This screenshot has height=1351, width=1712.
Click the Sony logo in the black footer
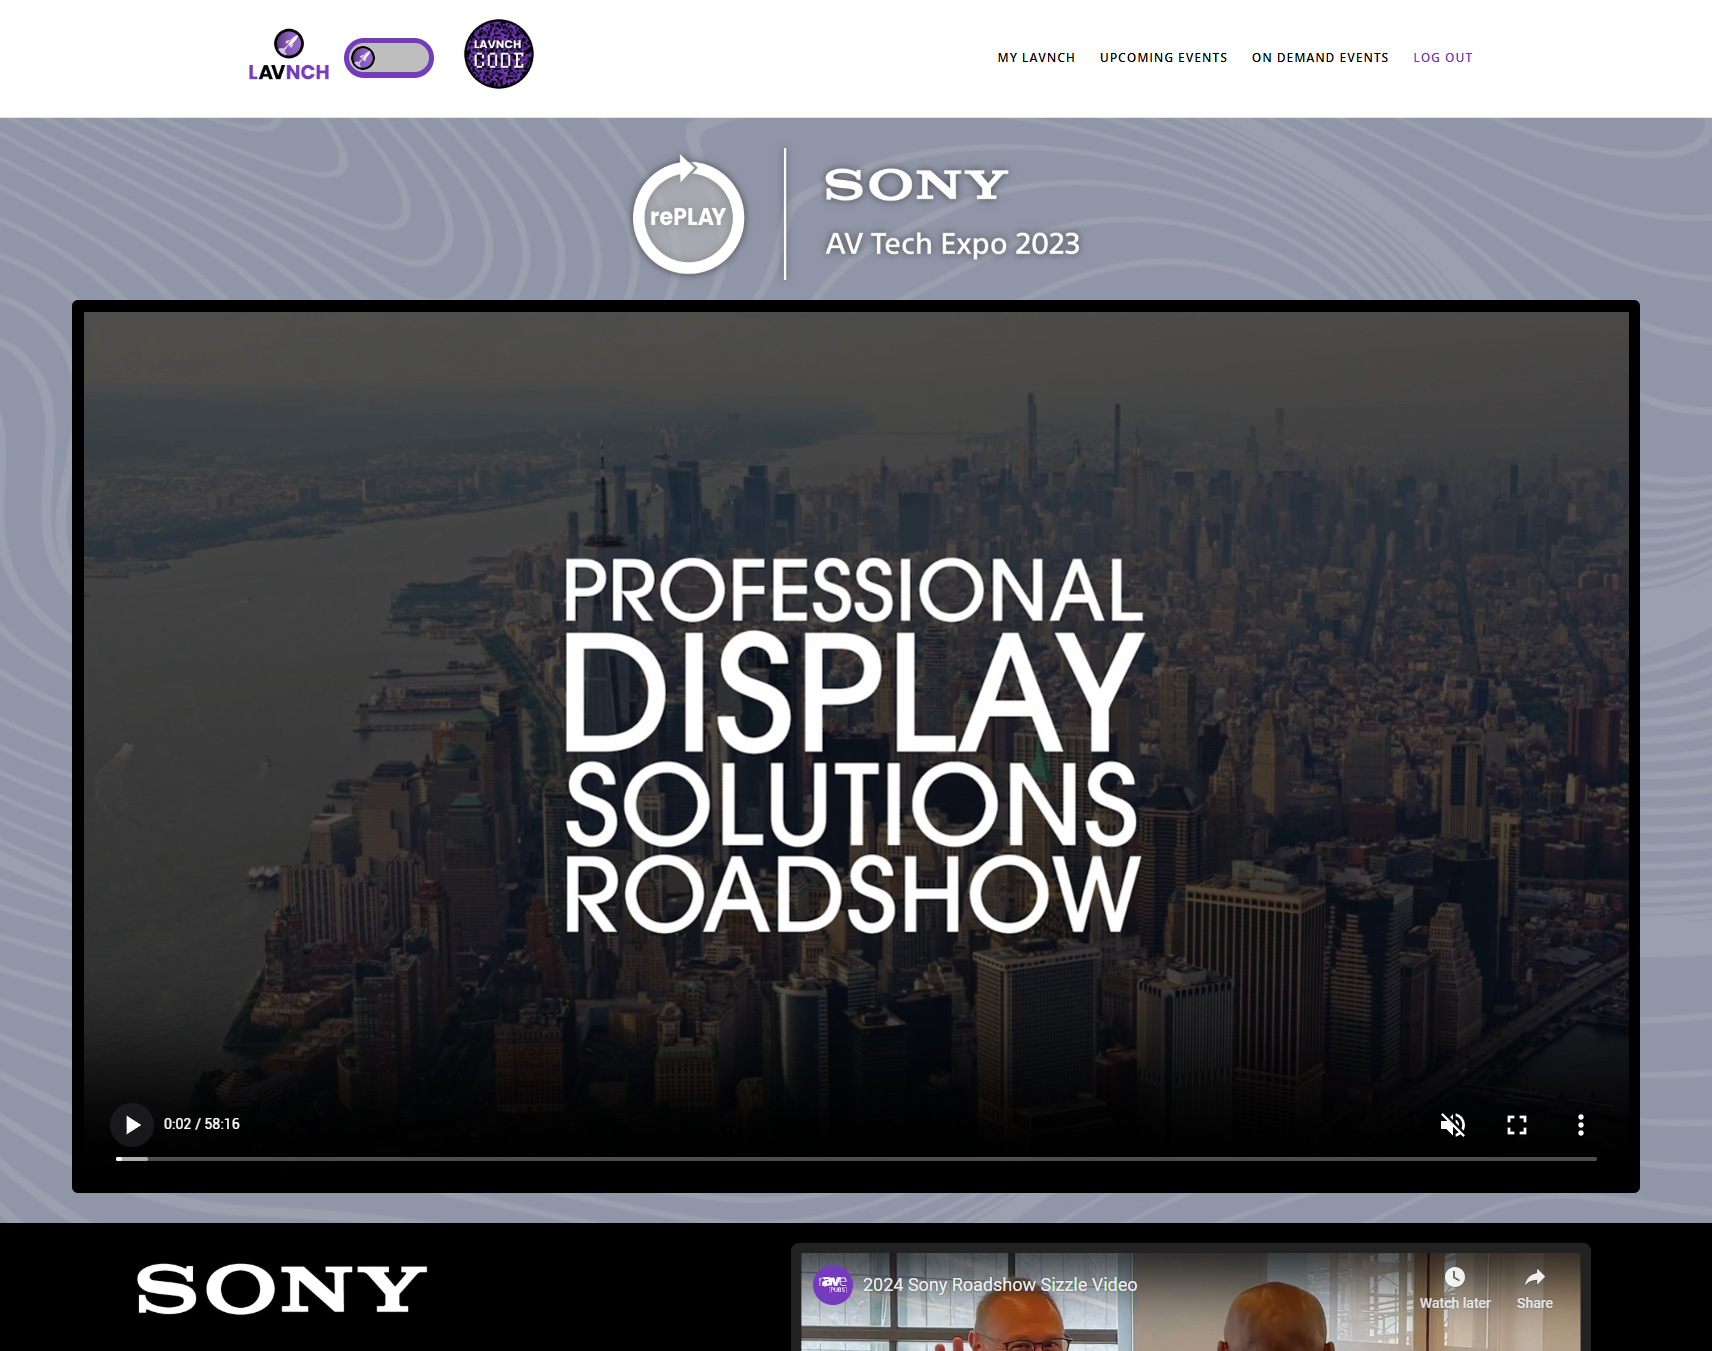(282, 1289)
